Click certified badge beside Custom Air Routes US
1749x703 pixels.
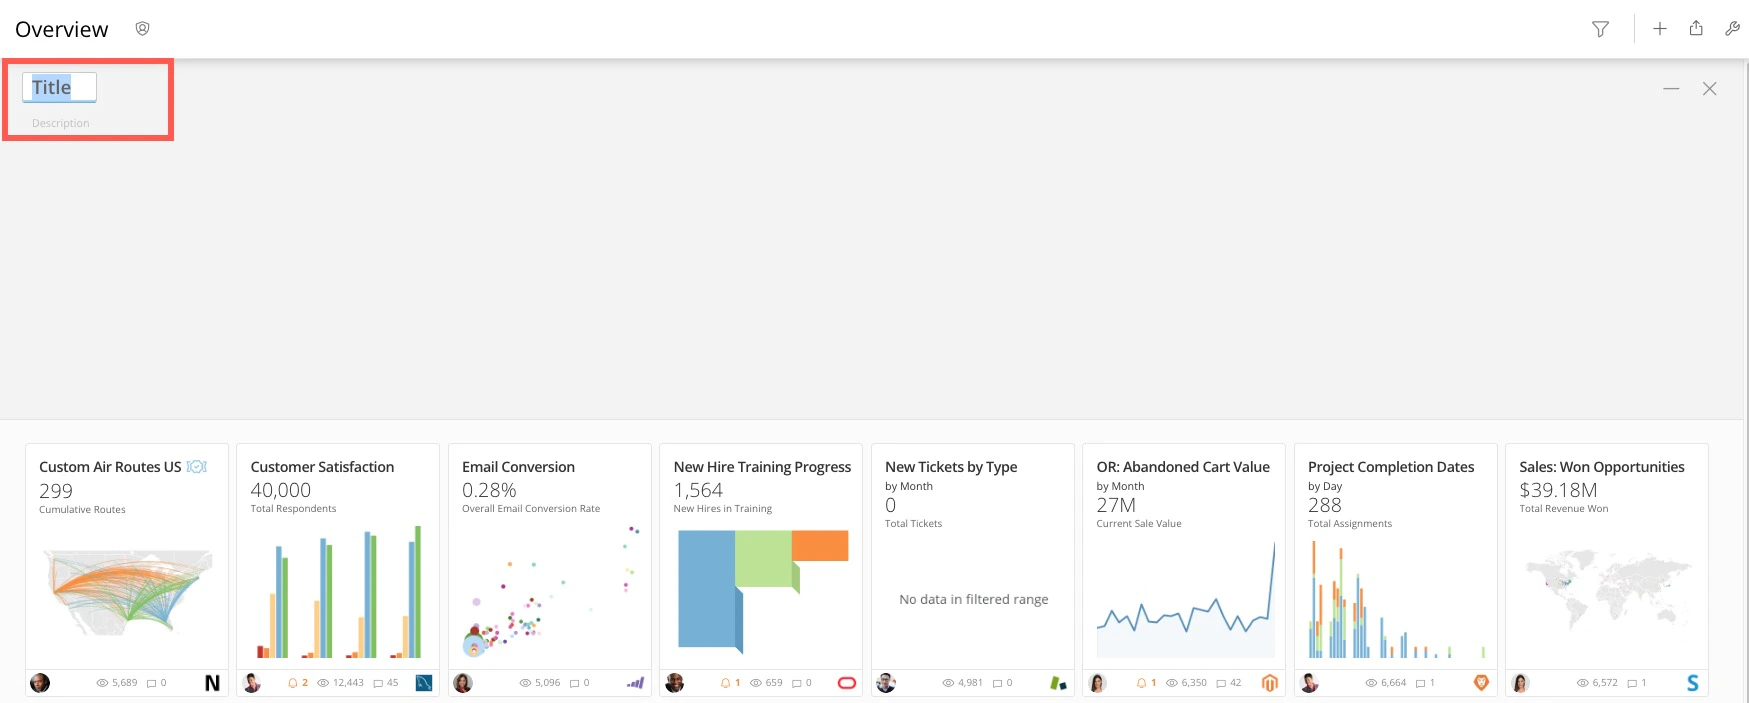click(197, 467)
